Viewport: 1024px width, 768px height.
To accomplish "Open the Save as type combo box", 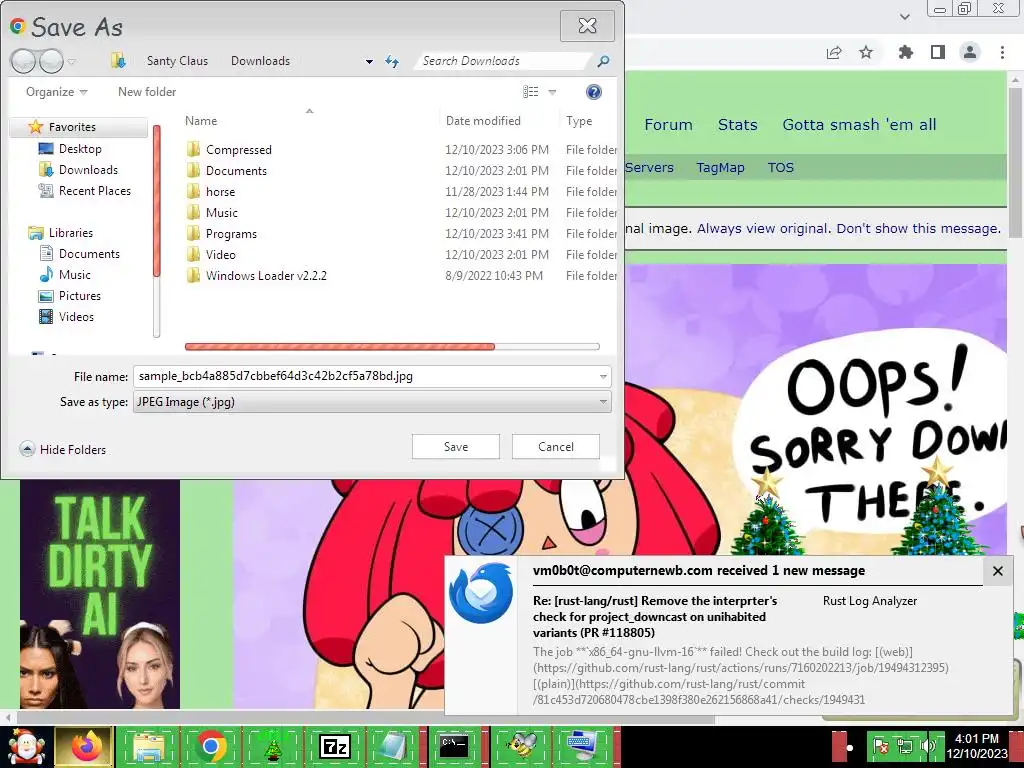I will pos(372,402).
